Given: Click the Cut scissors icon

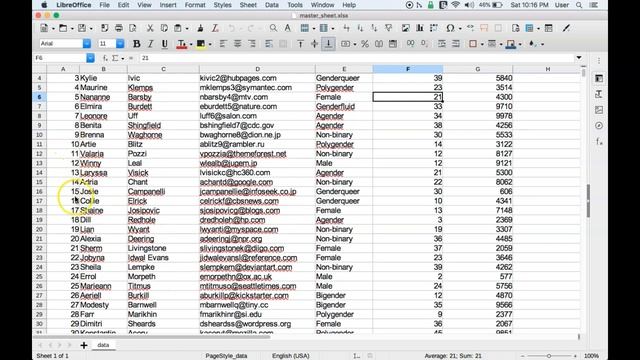Looking at the screenshot, I should pyautogui.click(x=150, y=28).
